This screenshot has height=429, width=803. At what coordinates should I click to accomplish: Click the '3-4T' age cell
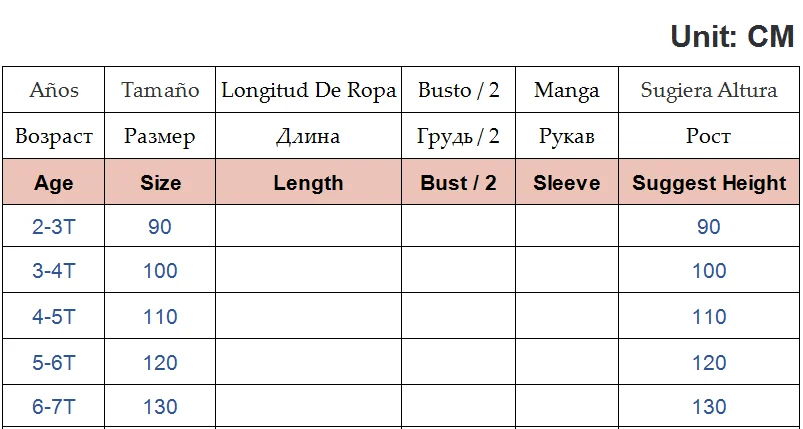click(x=54, y=271)
